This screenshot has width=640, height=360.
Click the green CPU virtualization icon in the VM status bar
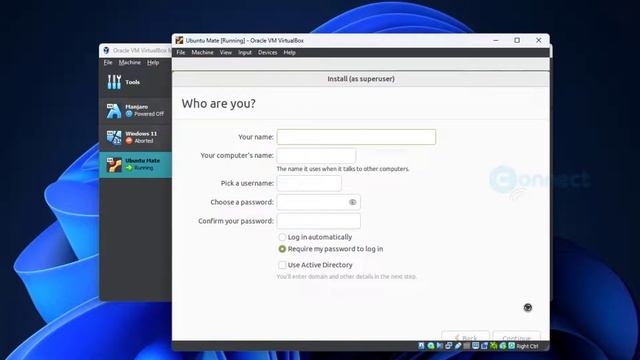(x=493, y=346)
